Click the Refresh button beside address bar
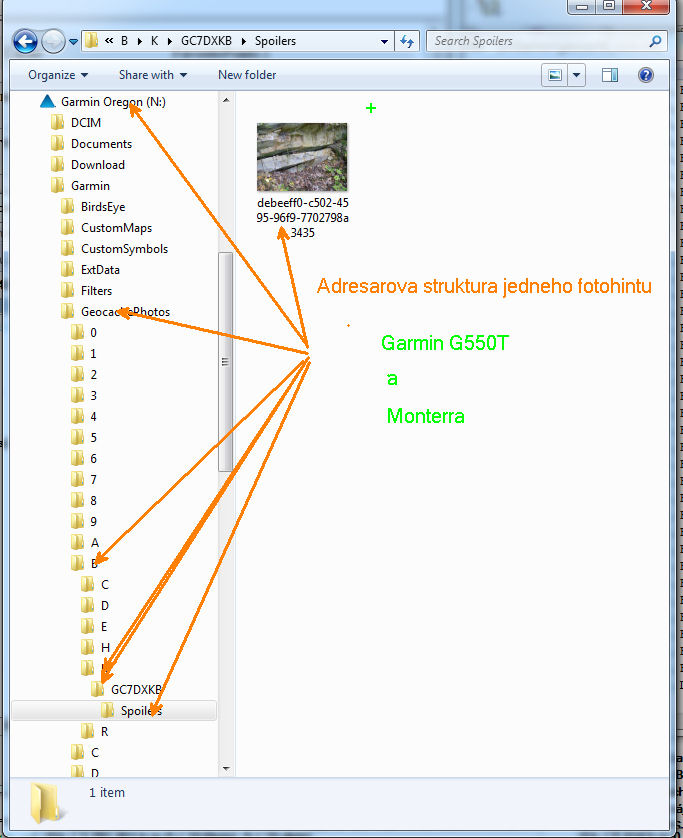 (x=407, y=42)
